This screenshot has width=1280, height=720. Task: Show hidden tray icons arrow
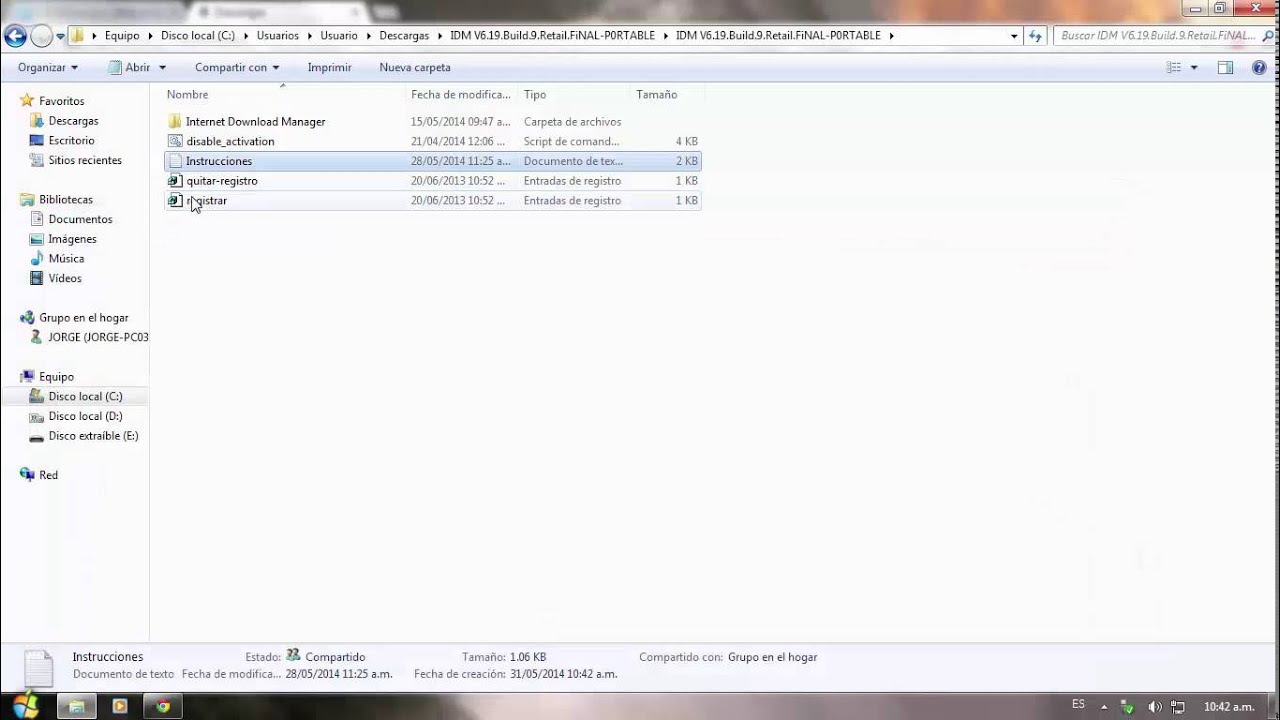[1104, 706]
